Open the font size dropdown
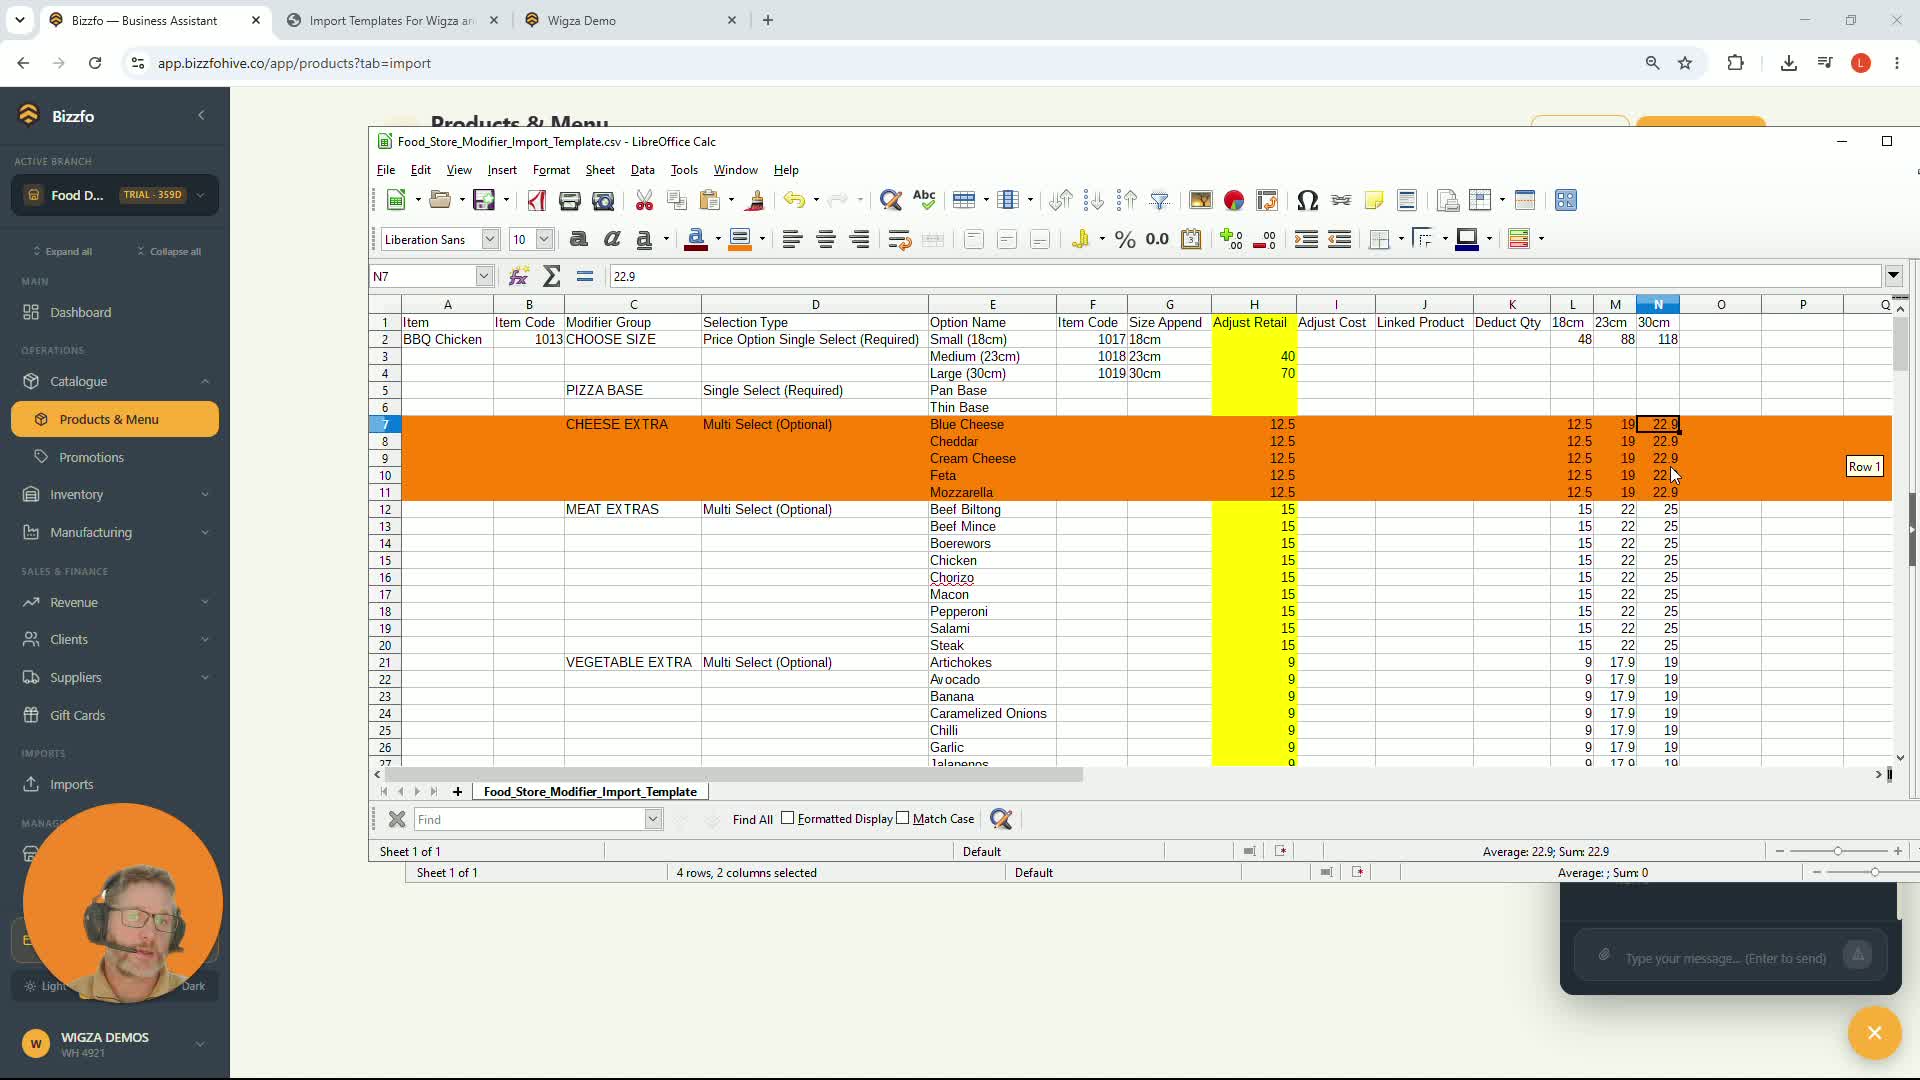 tap(544, 239)
